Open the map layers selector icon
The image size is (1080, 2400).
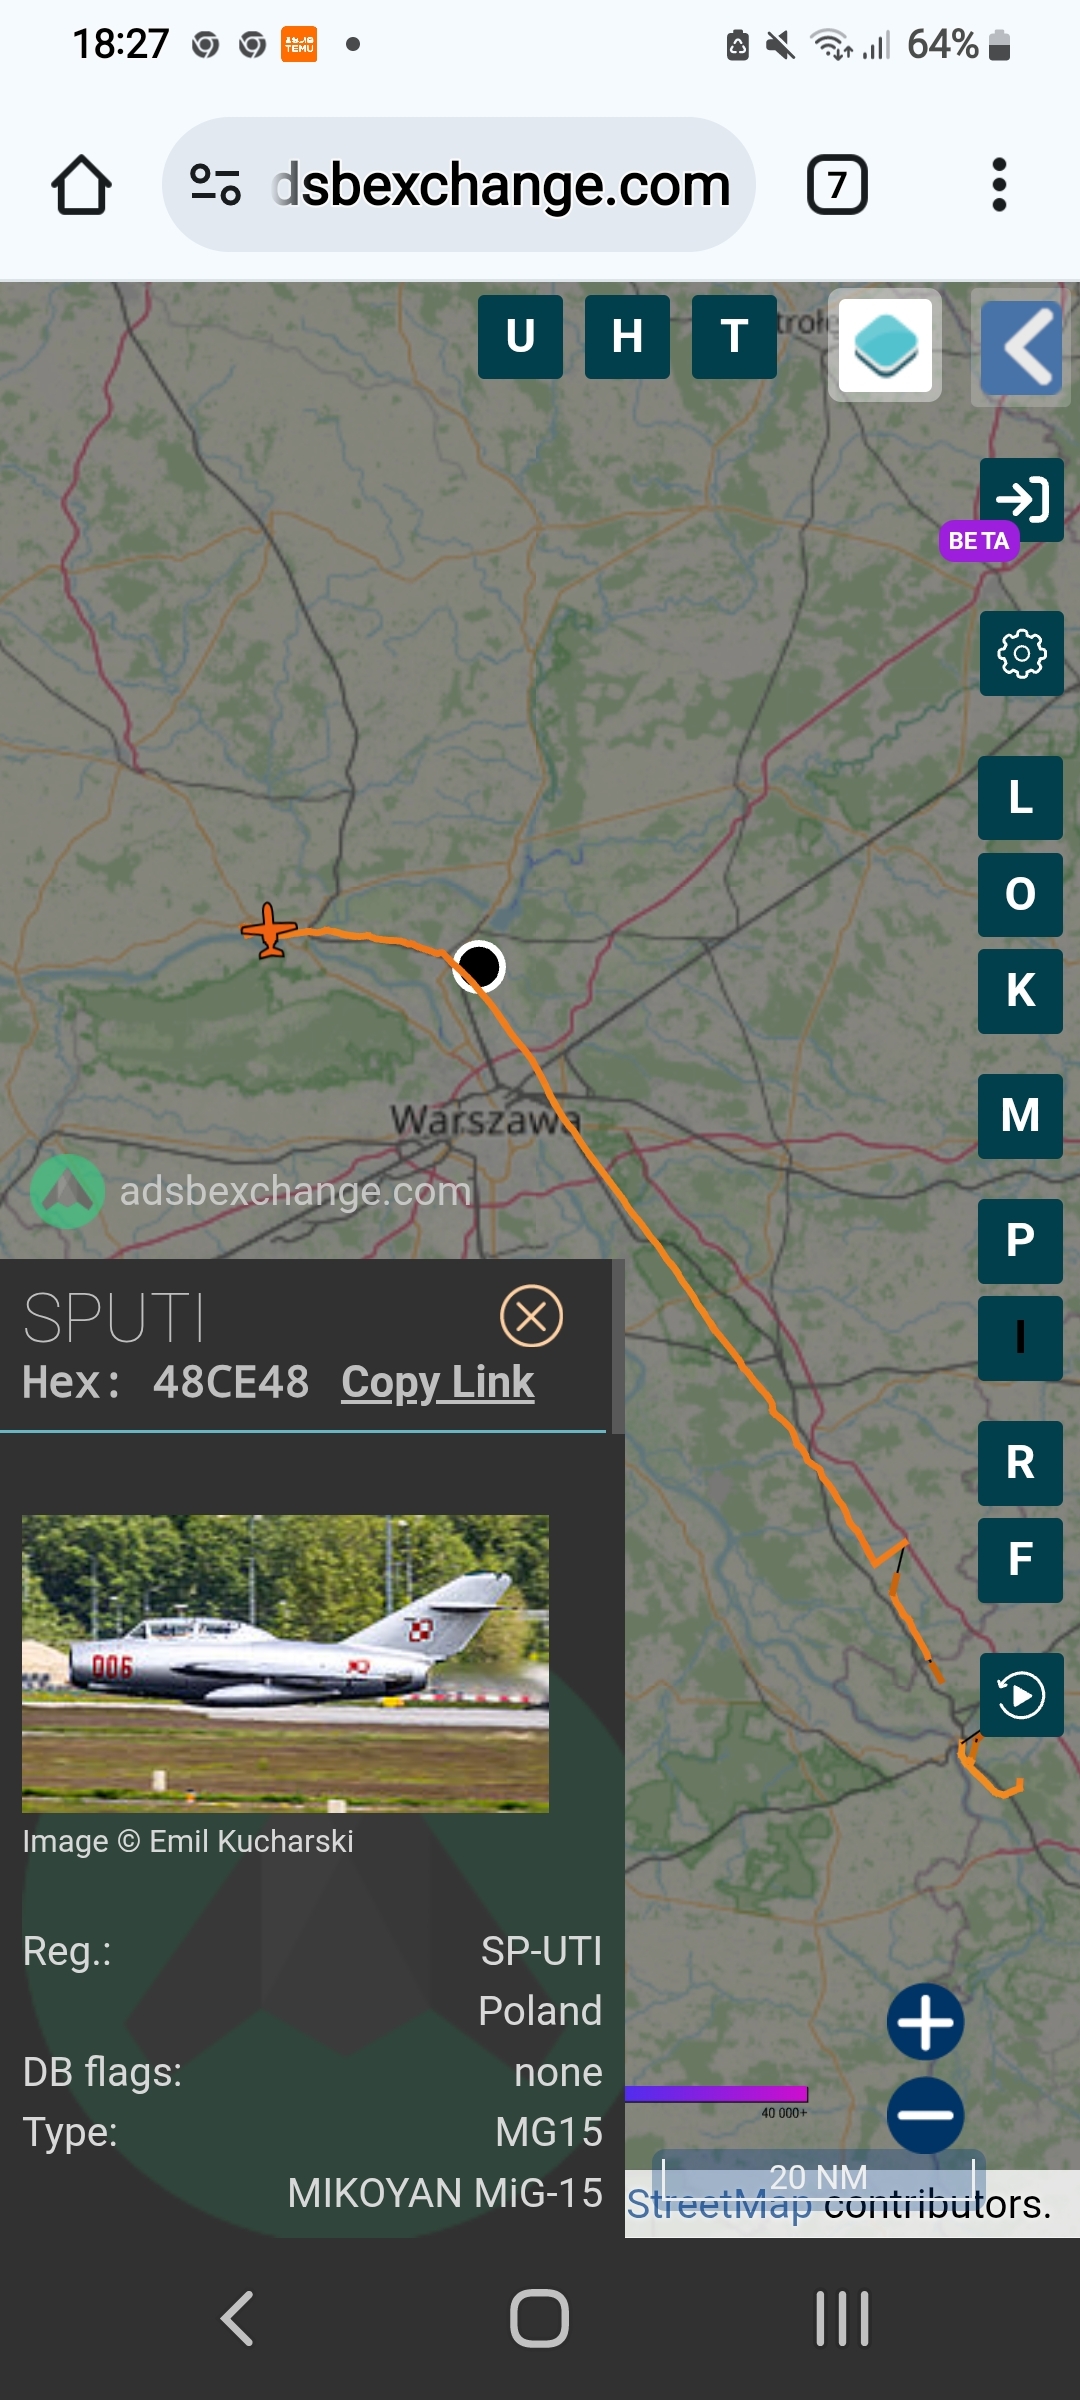(885, 345)
